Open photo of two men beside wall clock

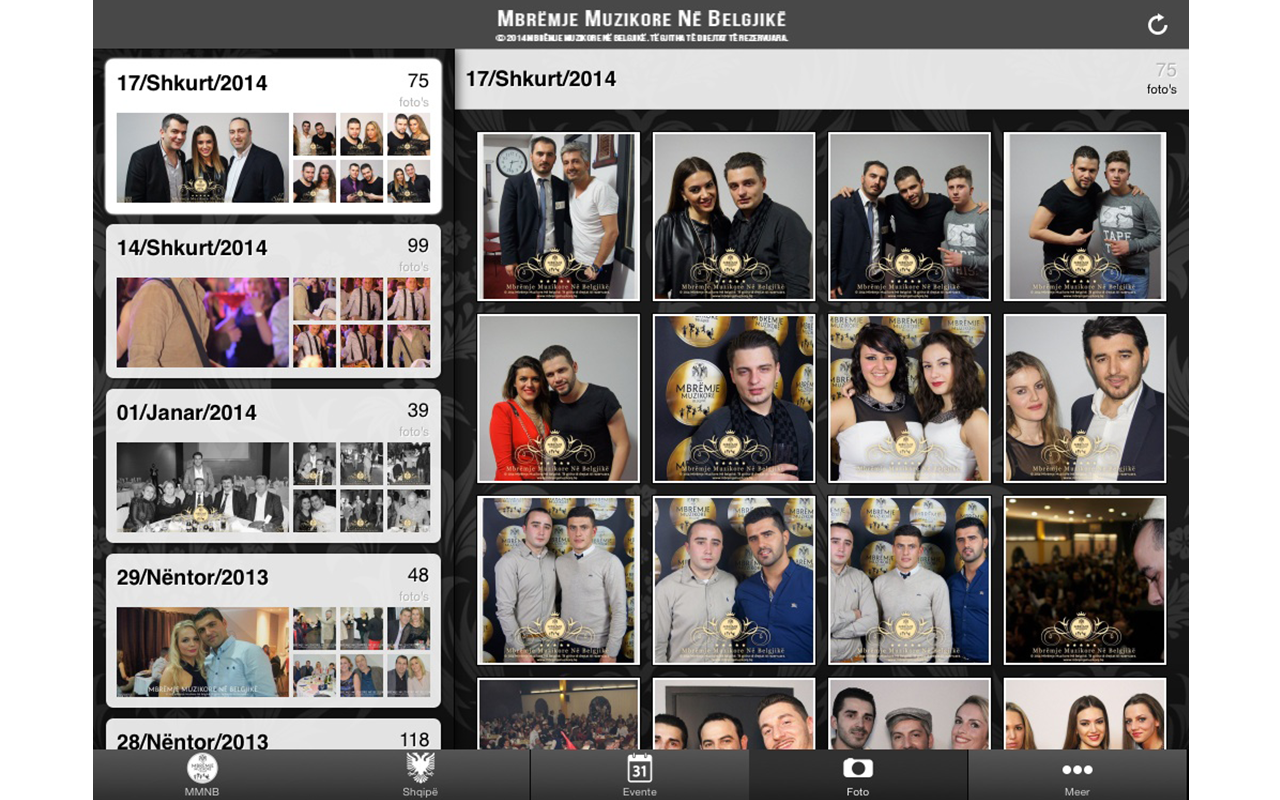558,216
